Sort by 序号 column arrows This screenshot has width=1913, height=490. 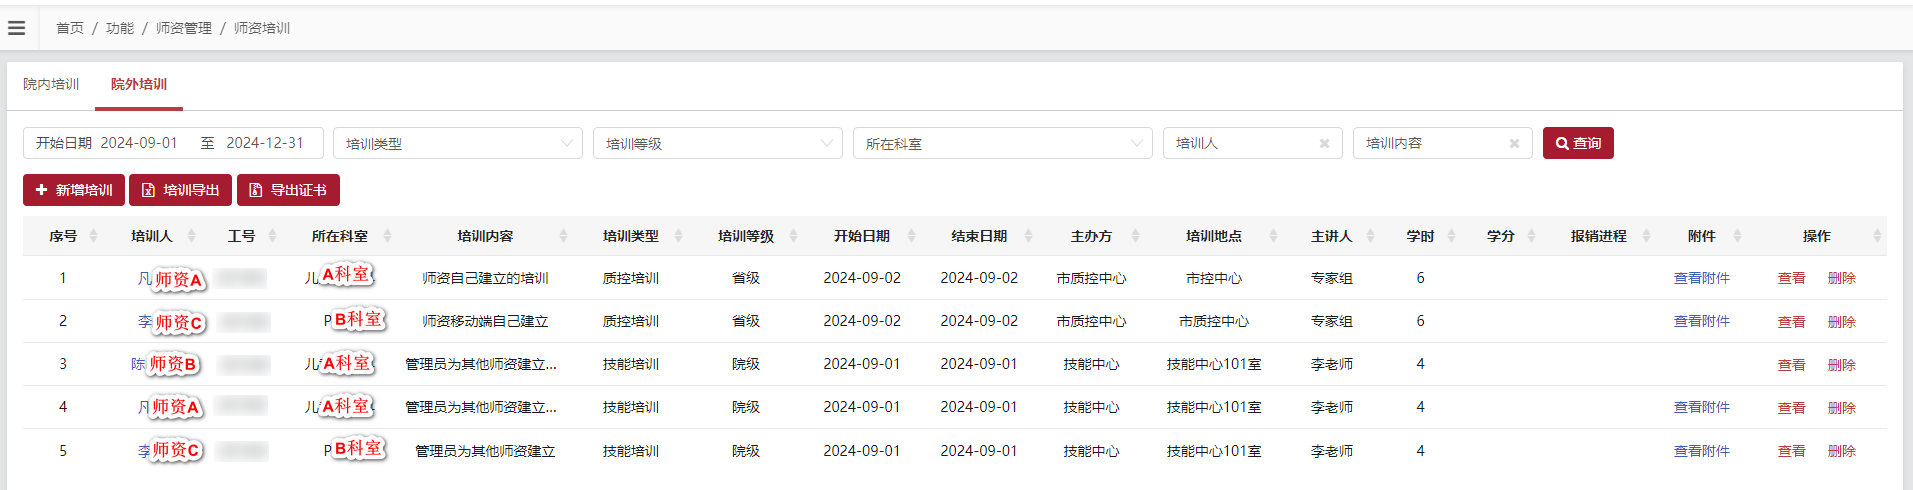pyautogui.click(x=93, y=236)
